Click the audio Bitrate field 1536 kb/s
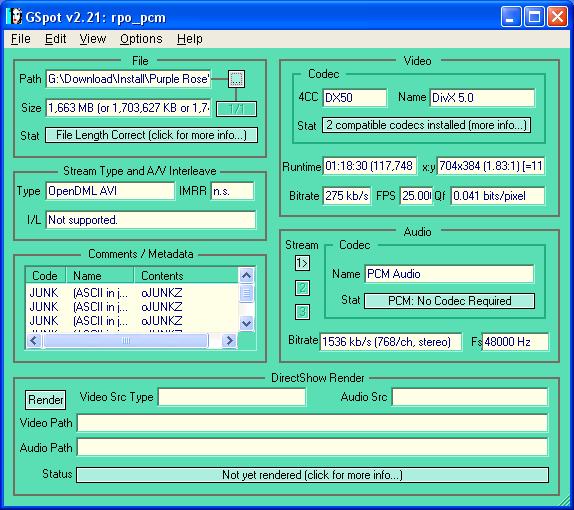574x510 pixels. pos(391,342)
